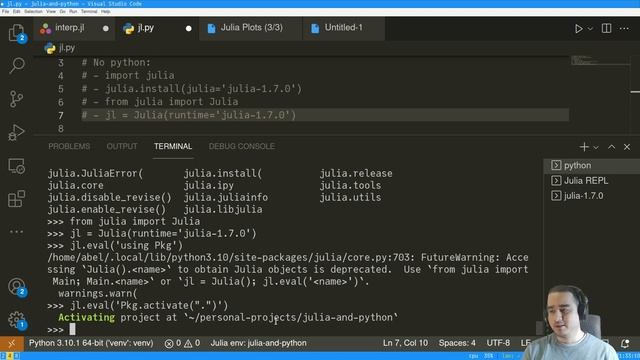Open editor More Actions menu
The width and height of the screenshot is (640, 360).
[624, 28]
